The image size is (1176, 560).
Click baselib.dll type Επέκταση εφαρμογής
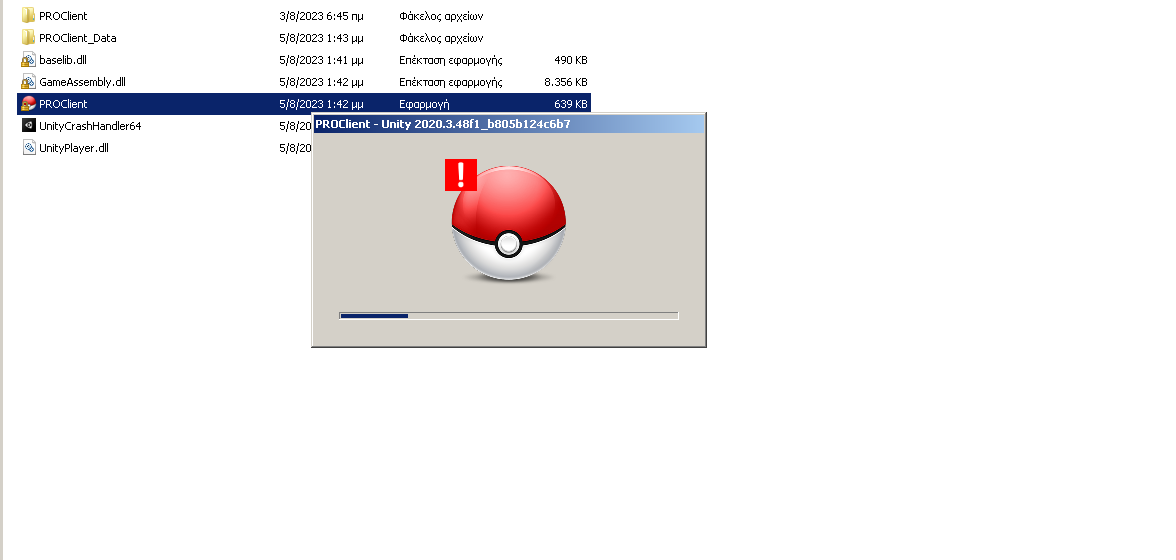pos(451,60)
